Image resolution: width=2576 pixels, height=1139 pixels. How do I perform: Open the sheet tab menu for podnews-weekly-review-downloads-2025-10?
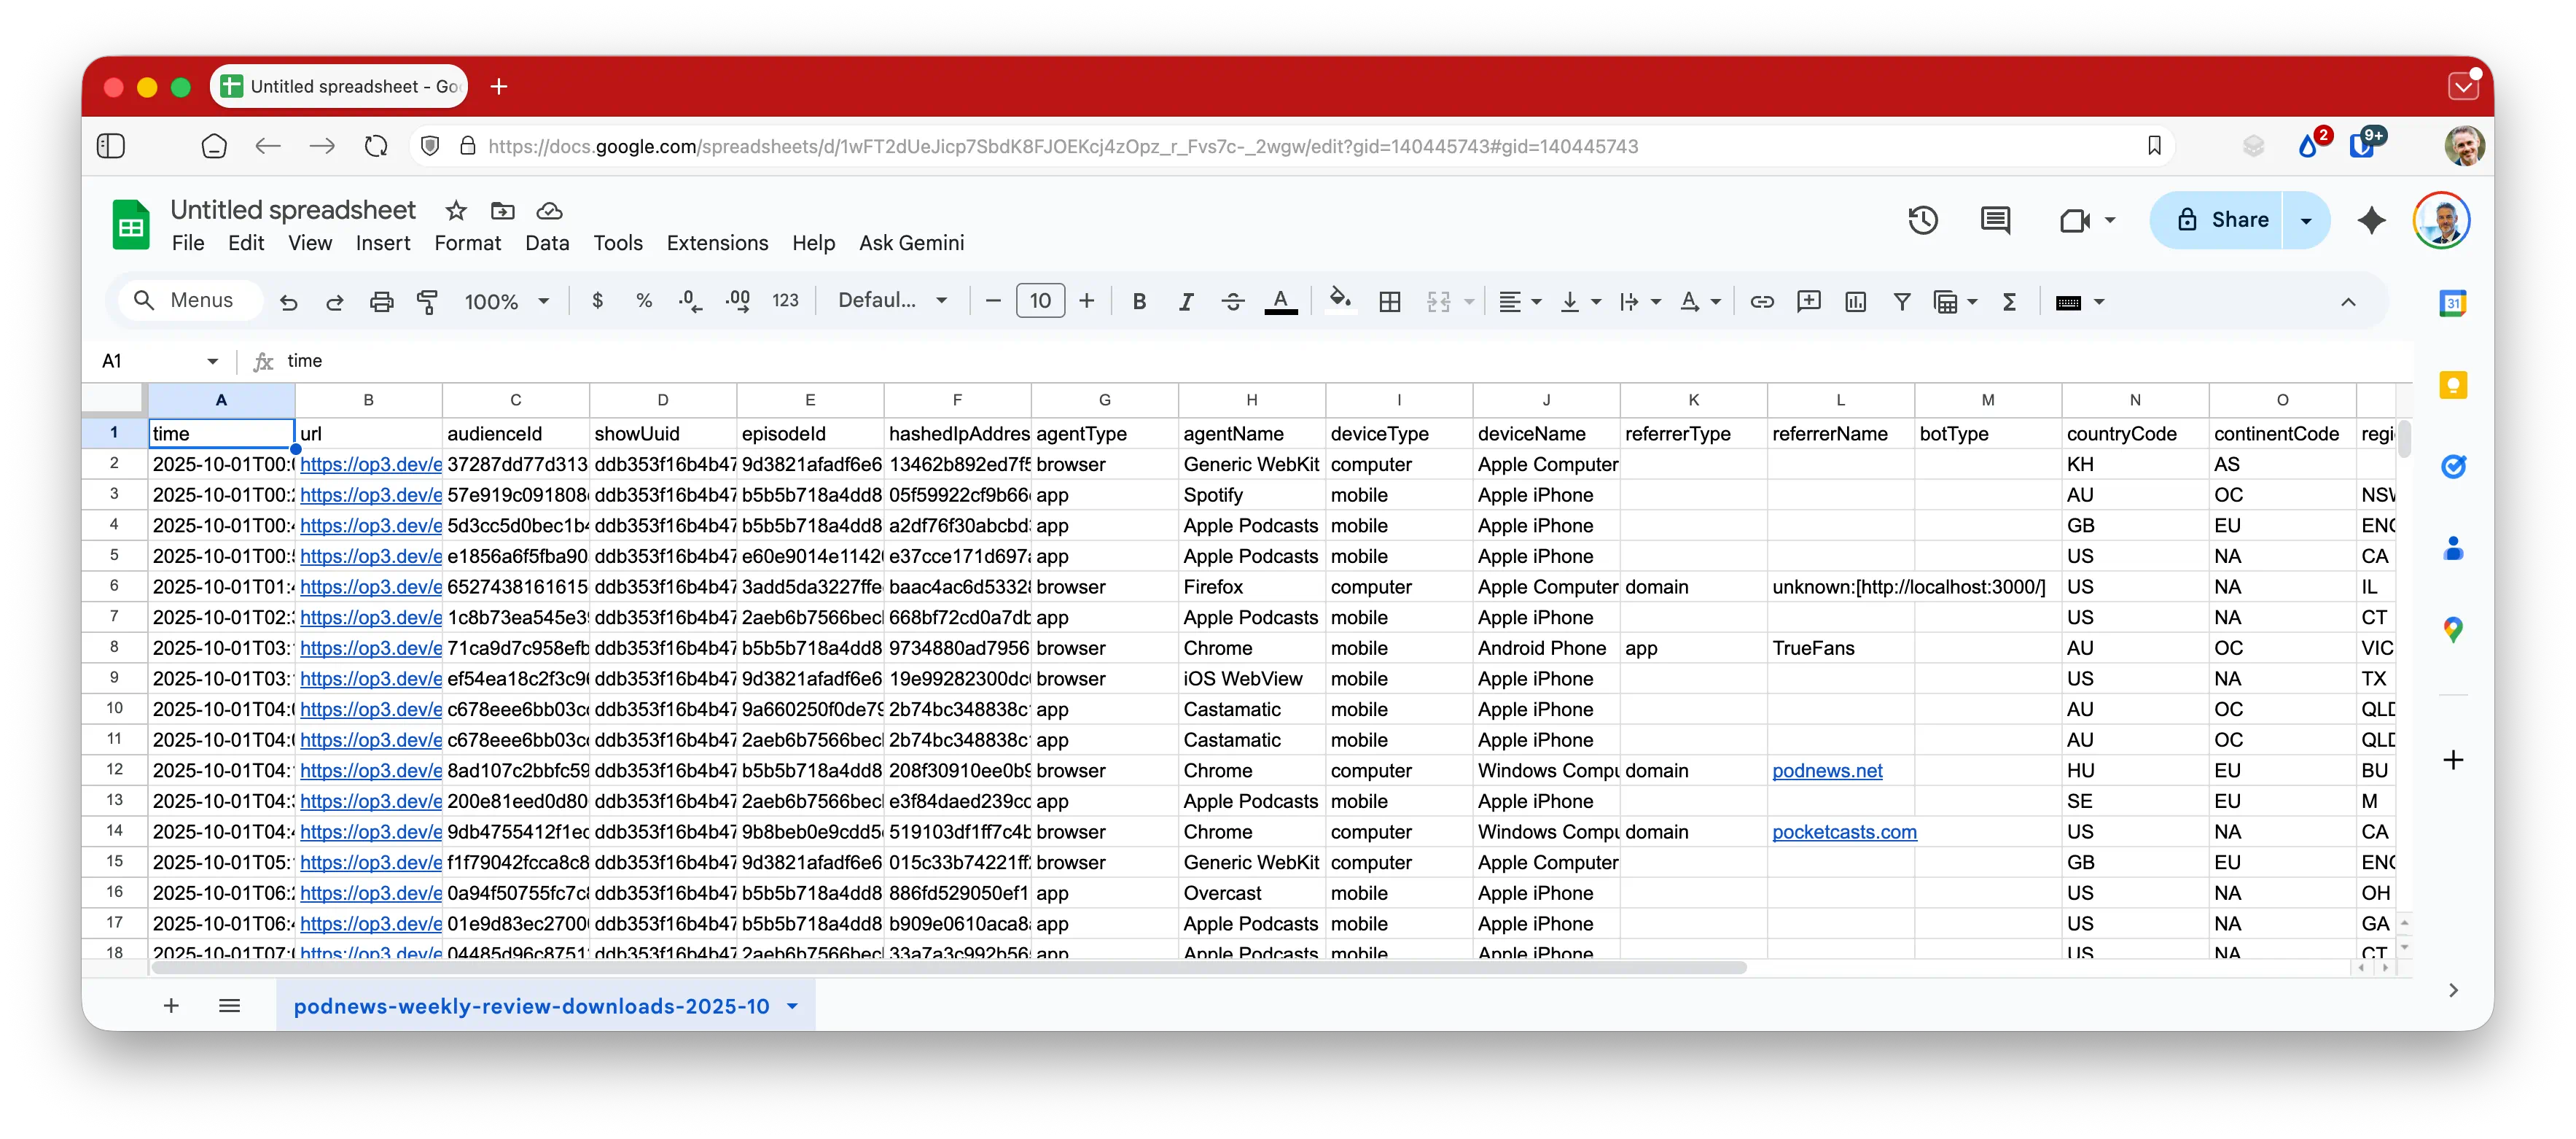tap(791, 1006)
